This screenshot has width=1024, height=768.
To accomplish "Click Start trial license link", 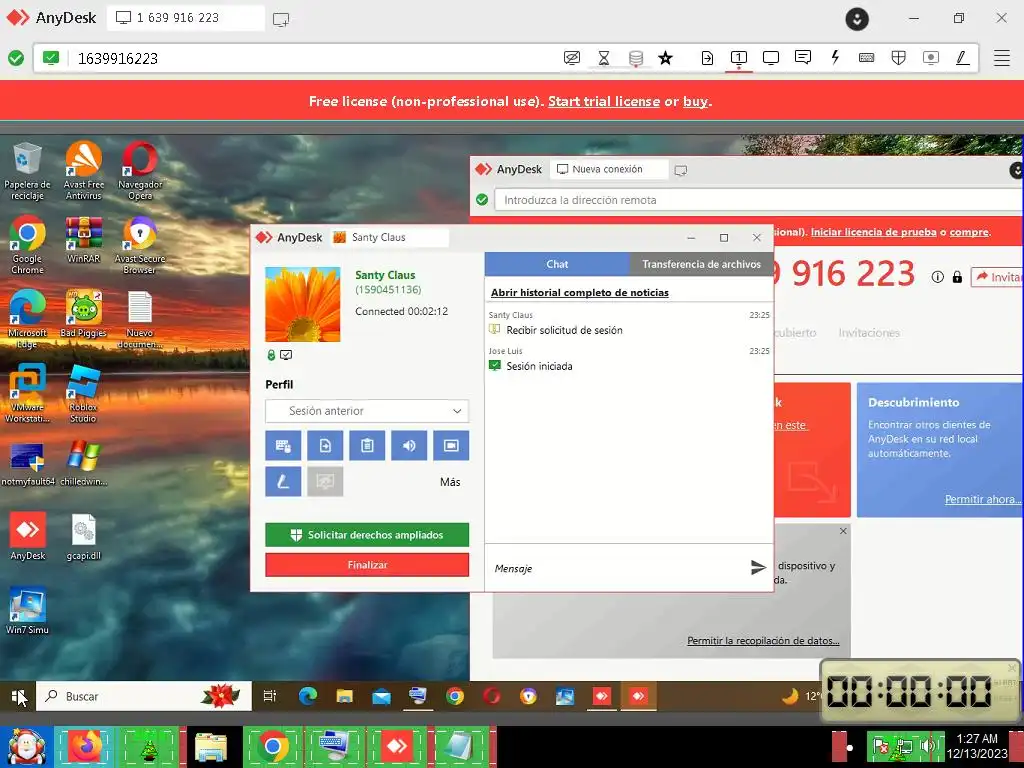I will click(x=603, y=101).
